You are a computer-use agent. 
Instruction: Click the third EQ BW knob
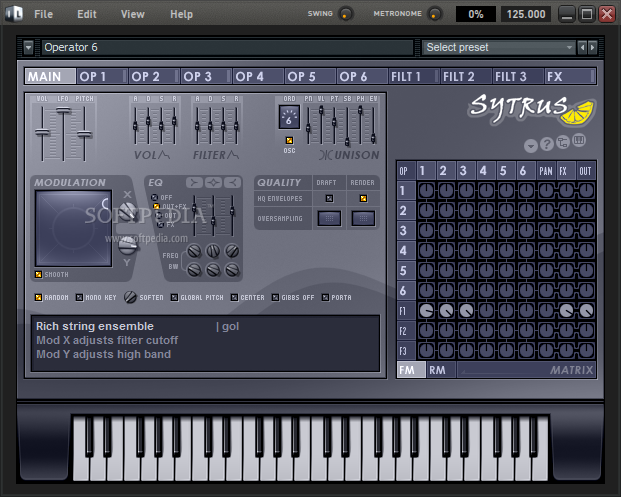[x=232, y=270]
